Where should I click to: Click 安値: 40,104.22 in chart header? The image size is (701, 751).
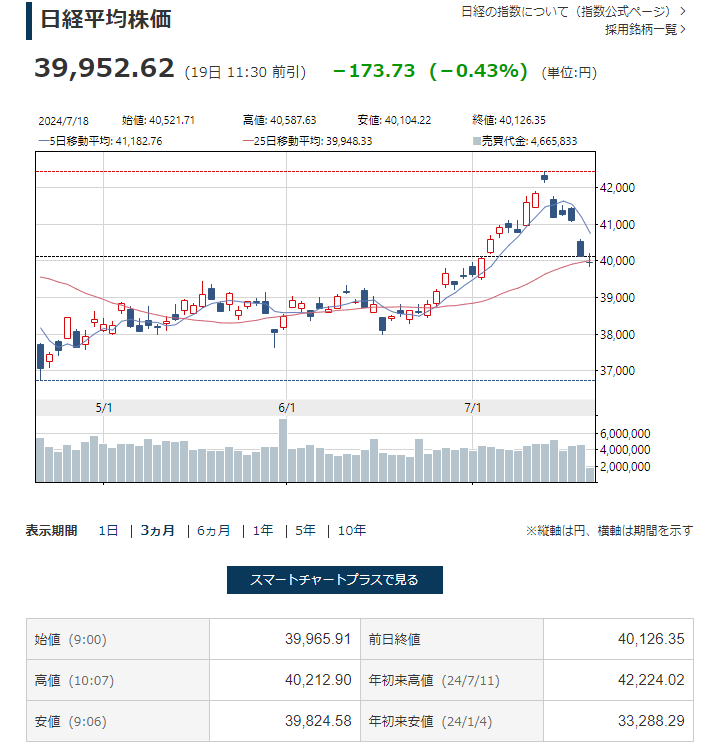[x=394, y=120]
